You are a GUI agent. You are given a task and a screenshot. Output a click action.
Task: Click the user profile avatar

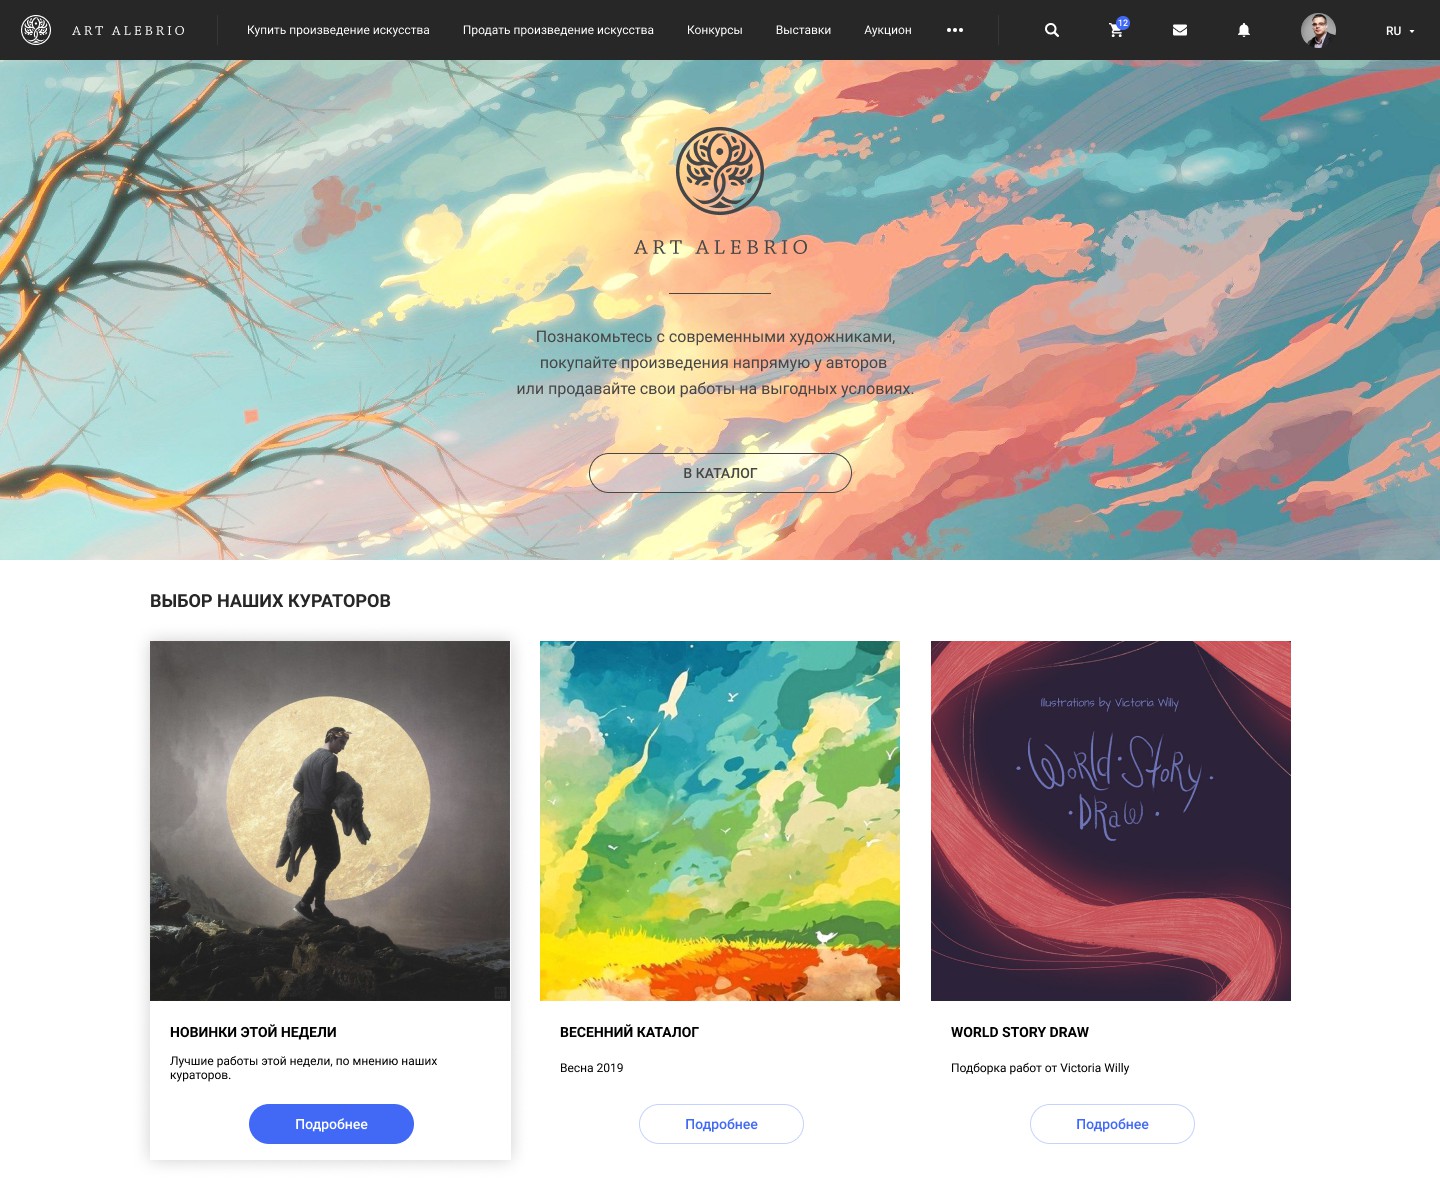point(1318,30)
